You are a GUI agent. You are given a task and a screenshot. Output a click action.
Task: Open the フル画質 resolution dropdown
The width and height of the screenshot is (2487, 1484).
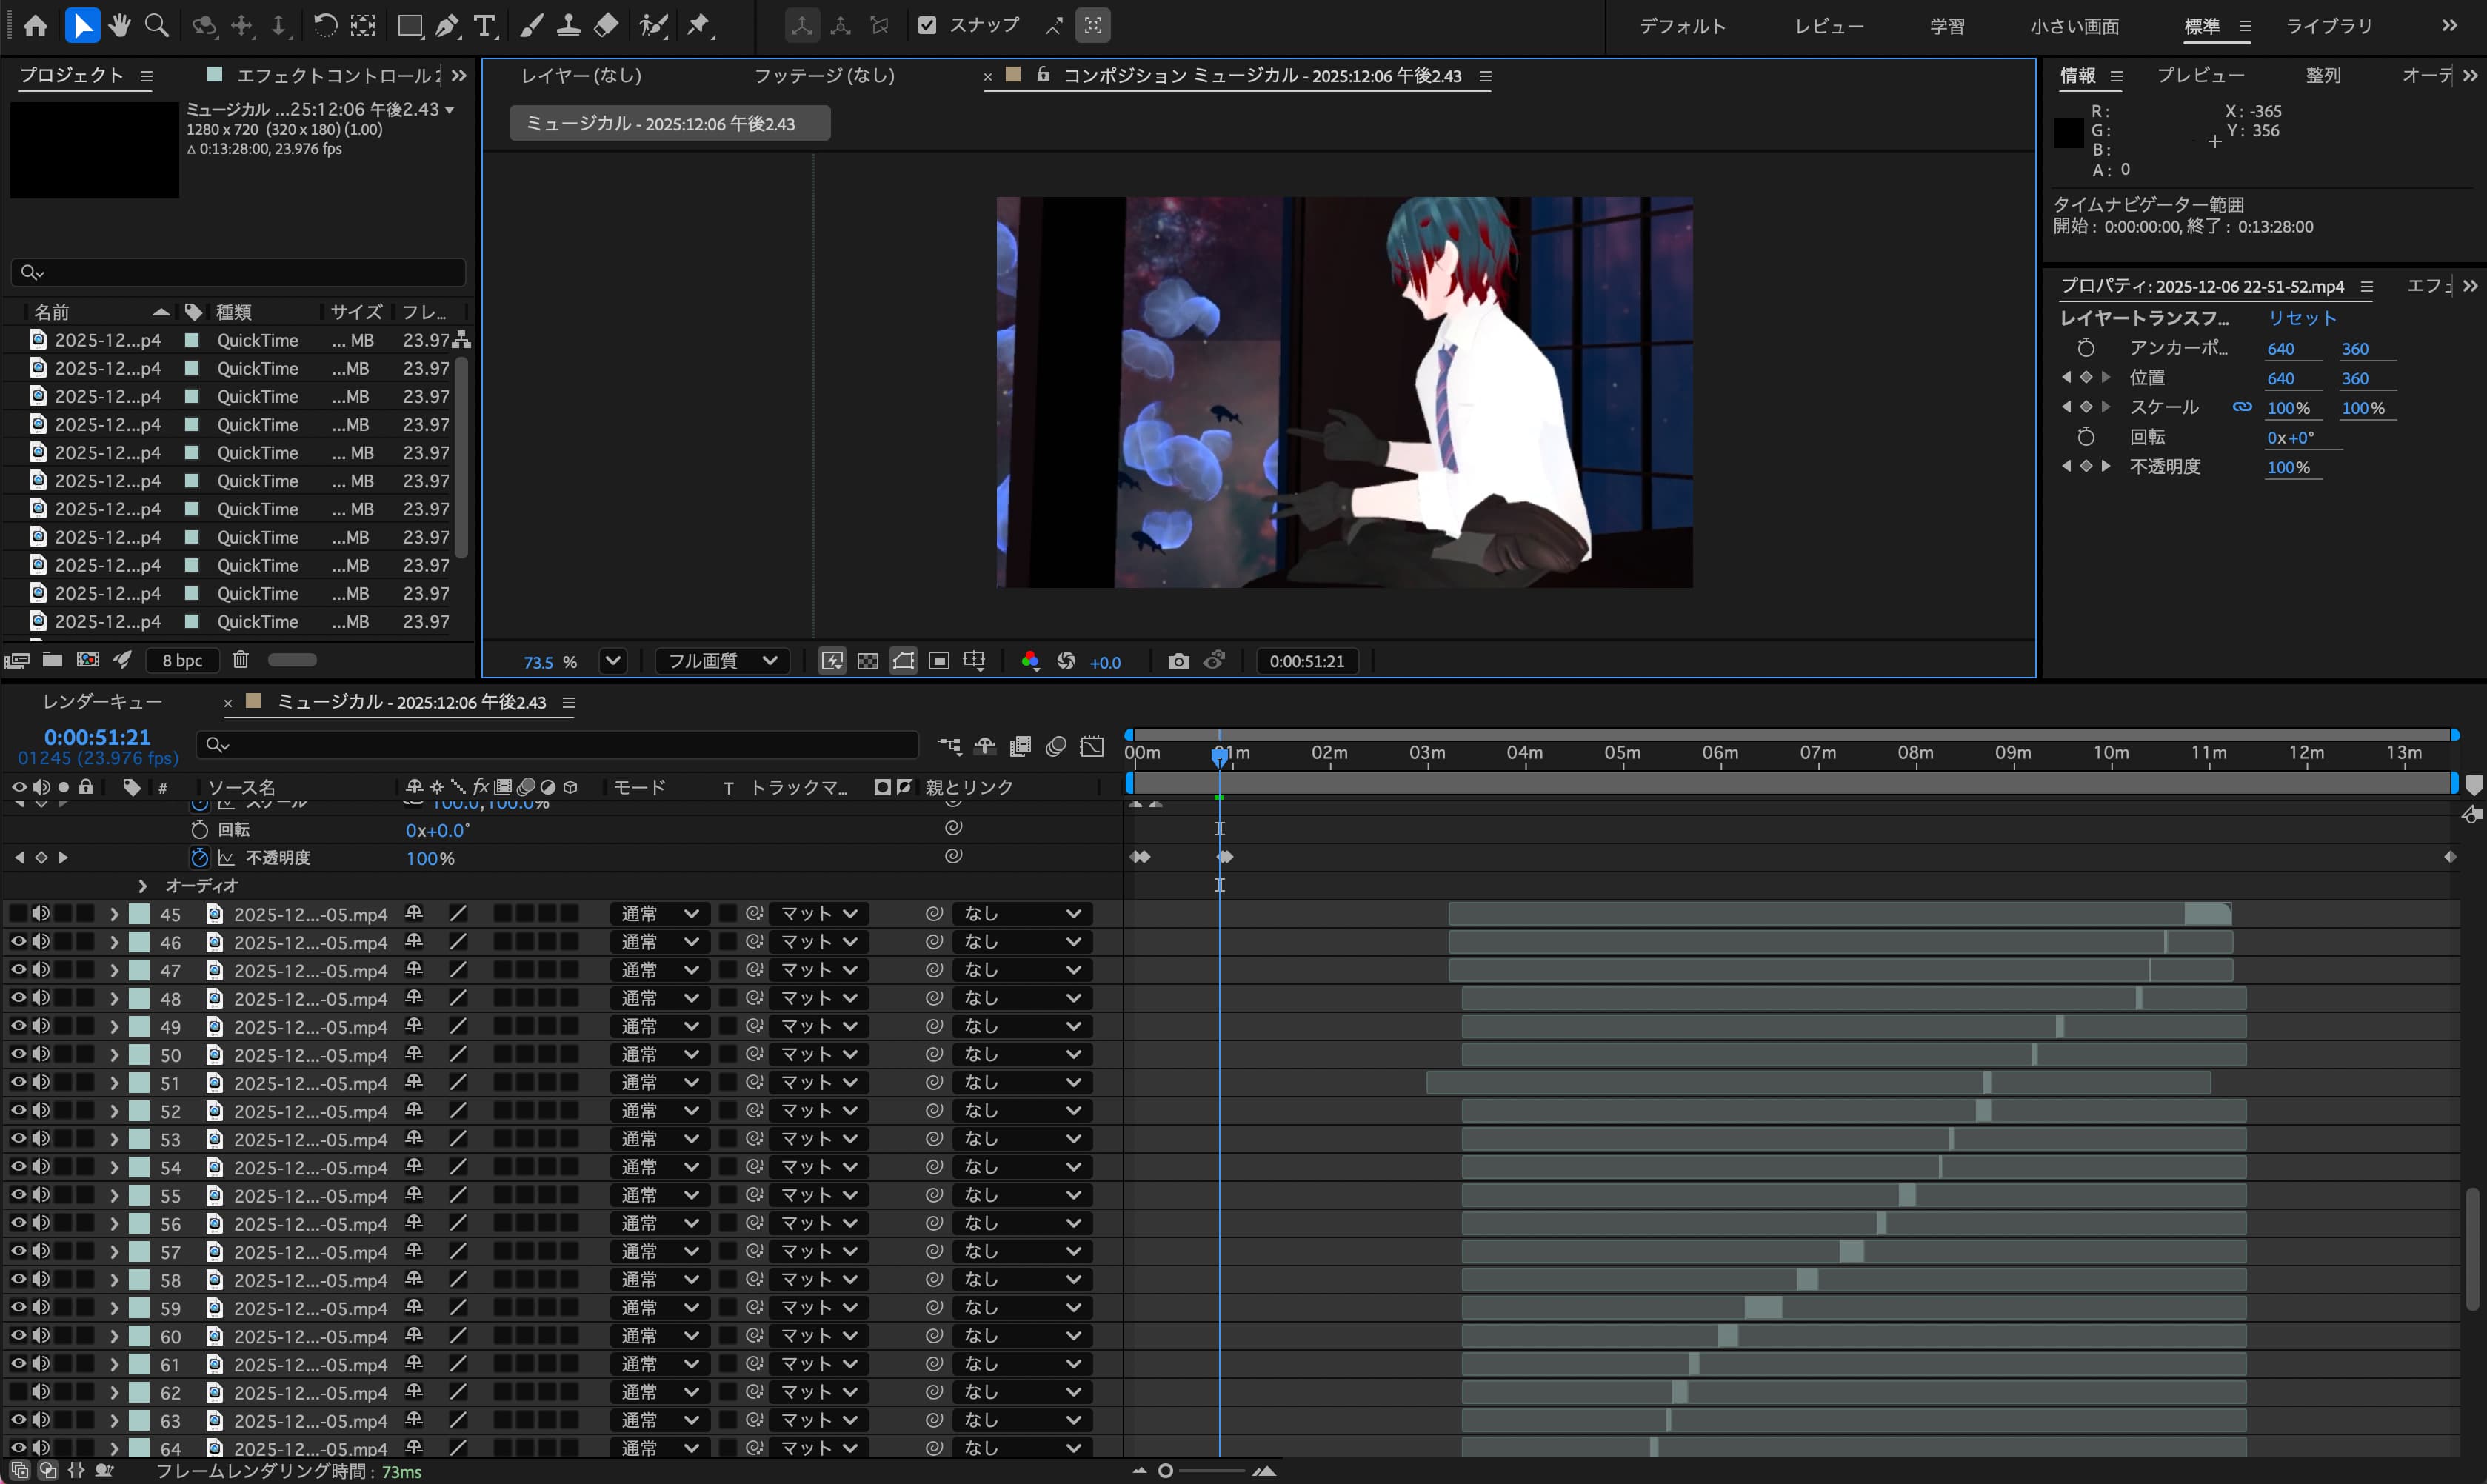pos(722,661)
